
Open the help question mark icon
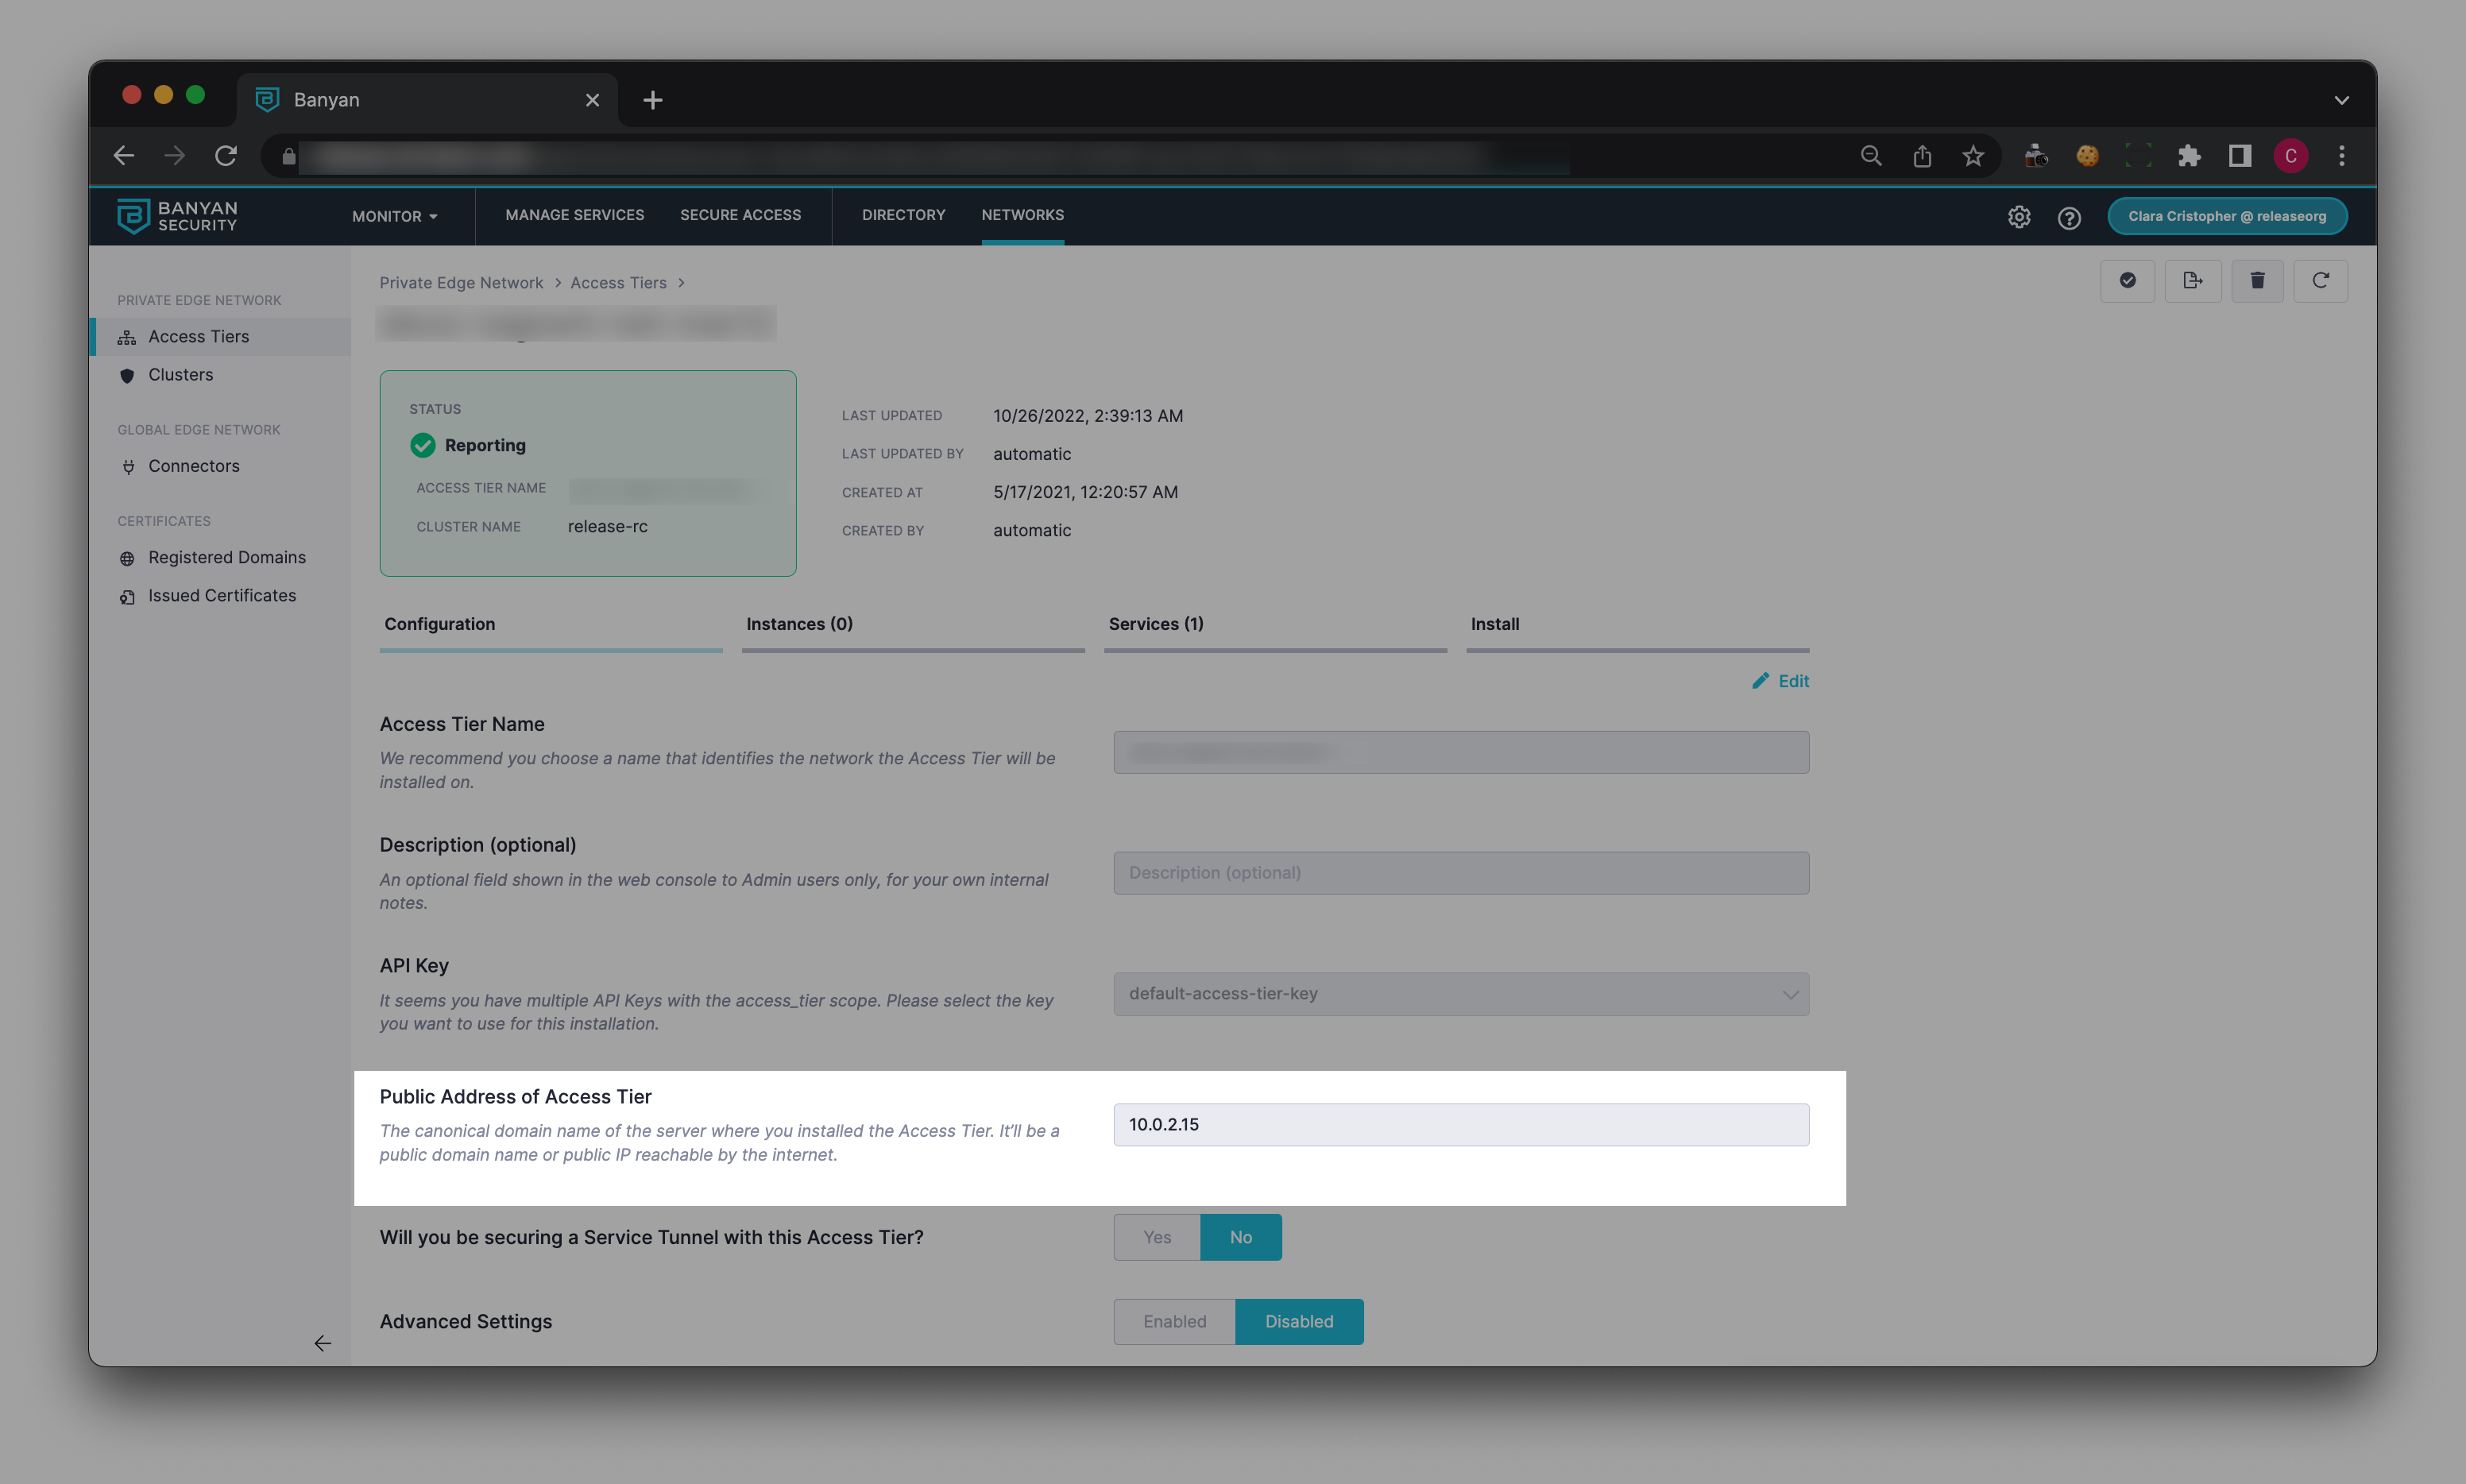pyautogui.click(x=2069, y=217)
